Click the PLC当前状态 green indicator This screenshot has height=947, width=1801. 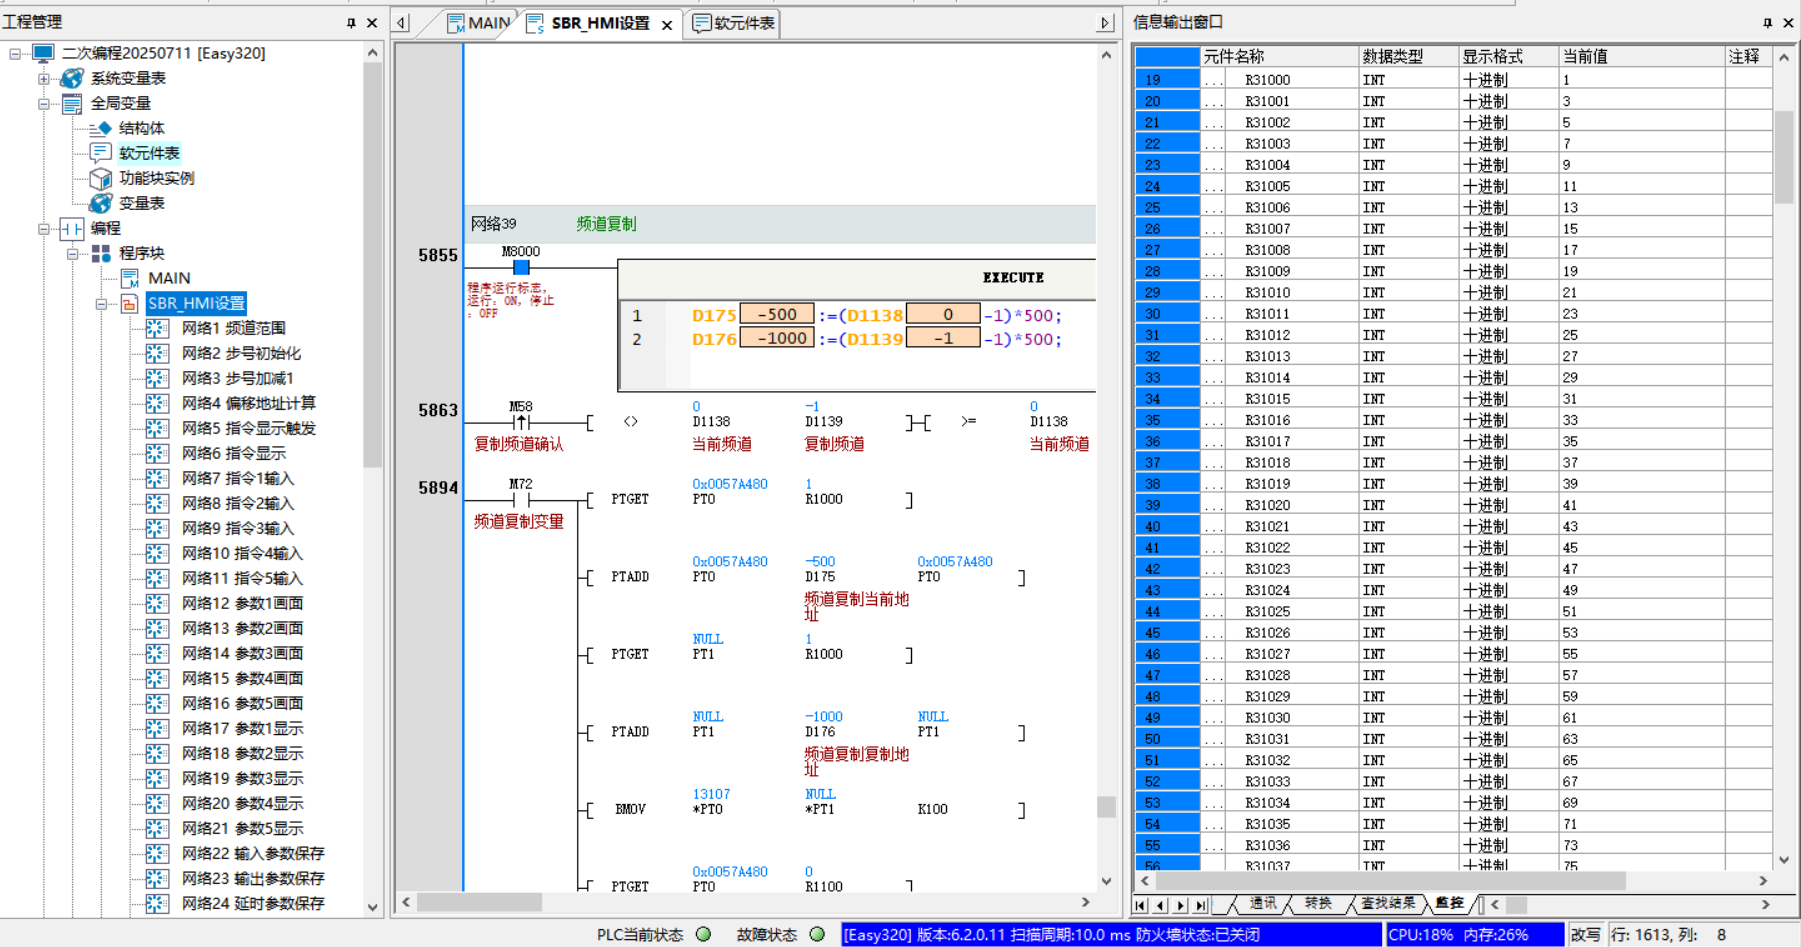click(704, 934)
